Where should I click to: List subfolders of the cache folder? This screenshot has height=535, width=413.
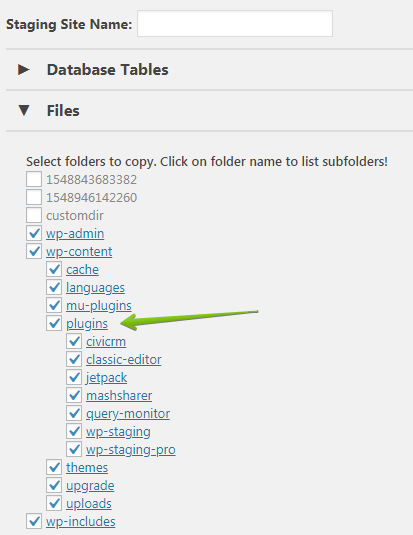(82, 270)
